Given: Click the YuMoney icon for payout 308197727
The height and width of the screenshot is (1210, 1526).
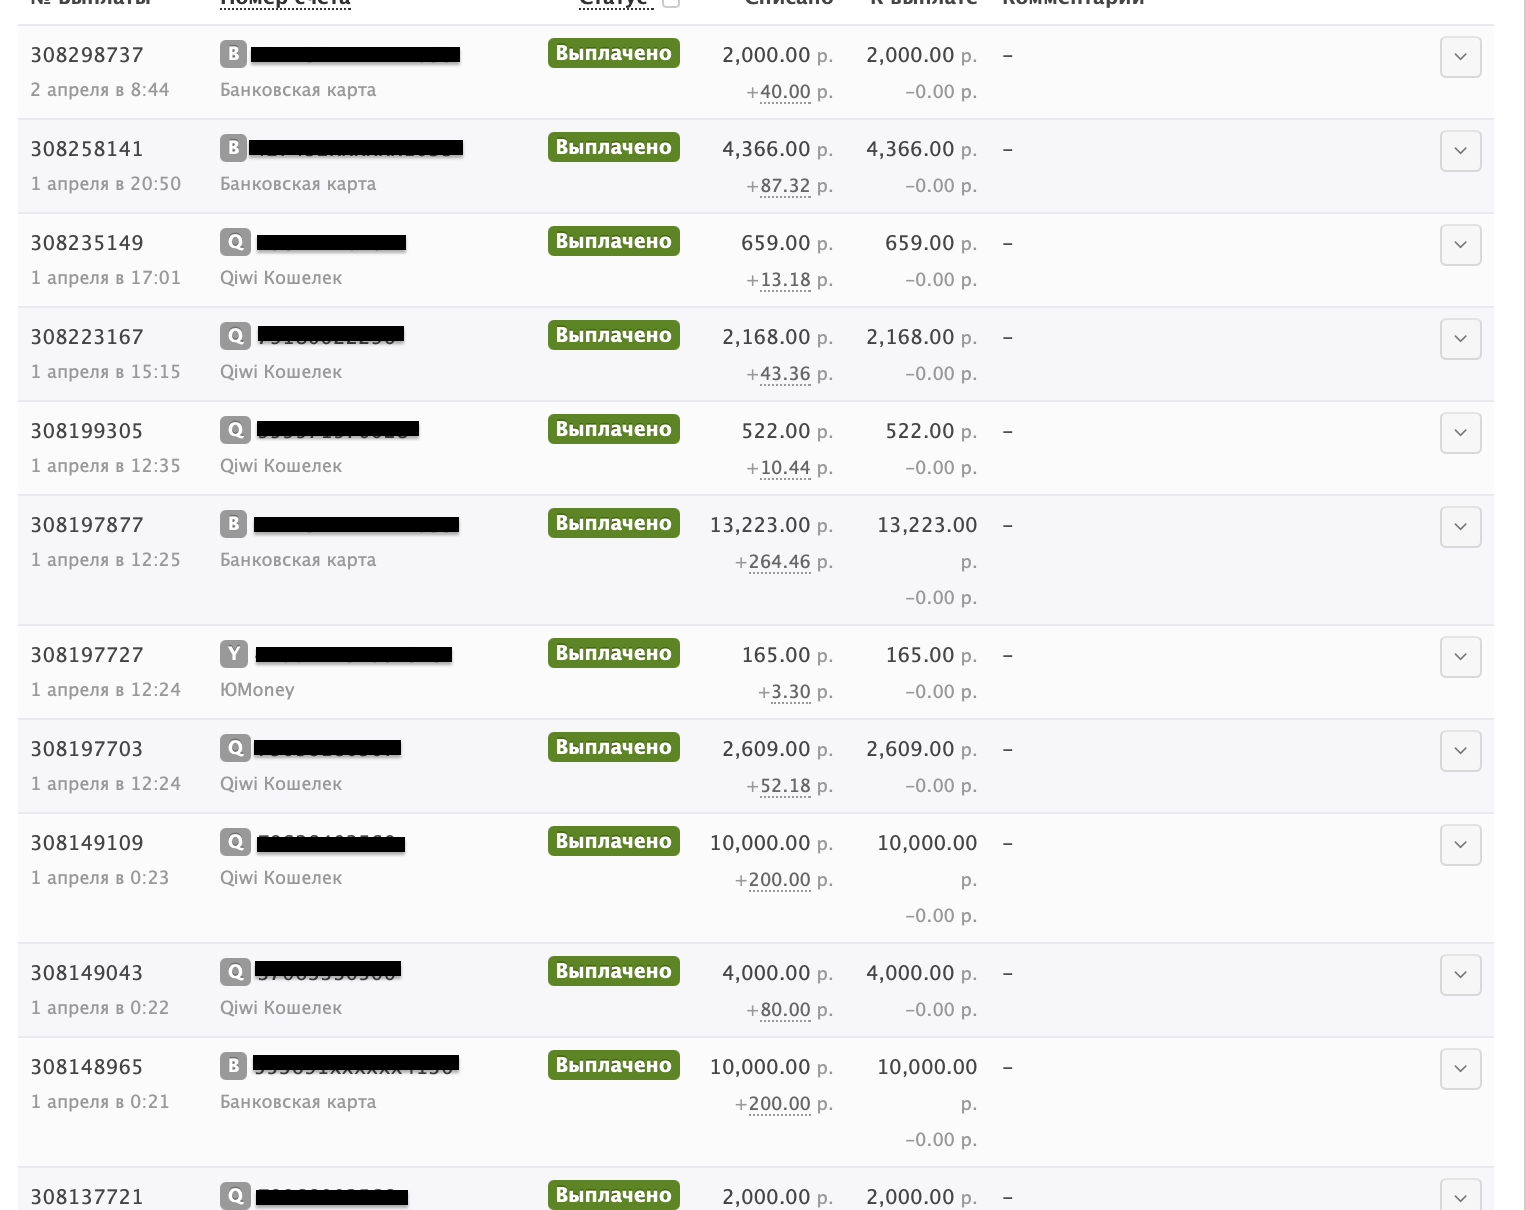Looking at the screenshot, I should tap(233, 654).
